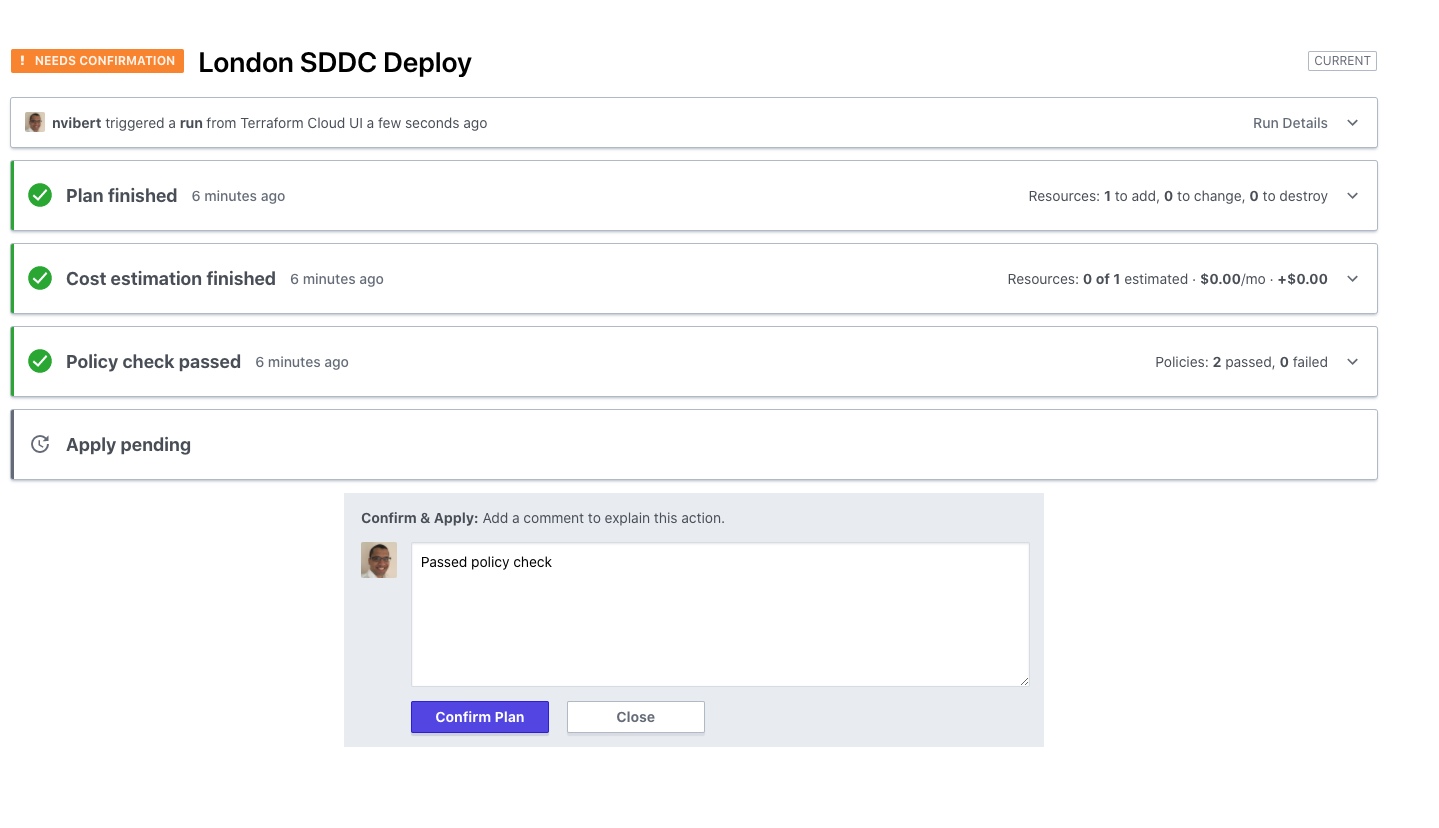The height and width of the screenshot is (828, 1439).
Task: Click the Needs Confirmation status badge
Action: tap(97, 61)
